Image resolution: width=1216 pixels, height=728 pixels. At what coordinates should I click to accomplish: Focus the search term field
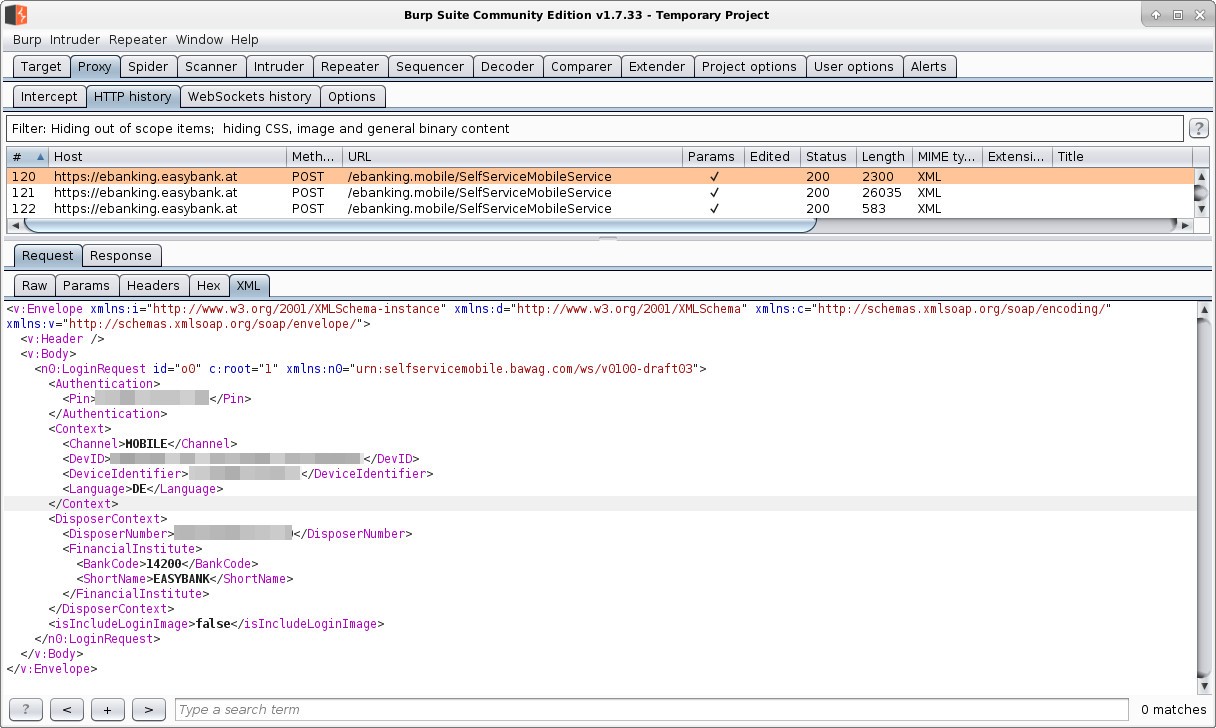(x=652, y=710)
